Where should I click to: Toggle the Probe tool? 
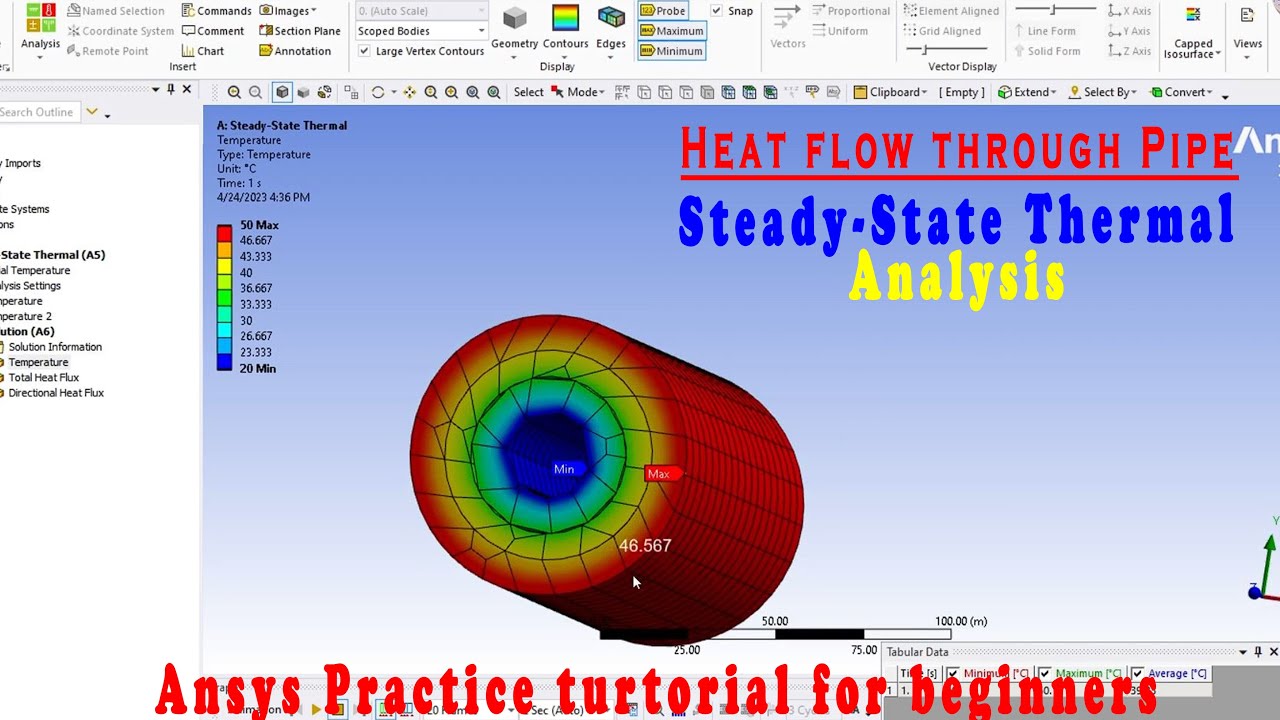663,11
